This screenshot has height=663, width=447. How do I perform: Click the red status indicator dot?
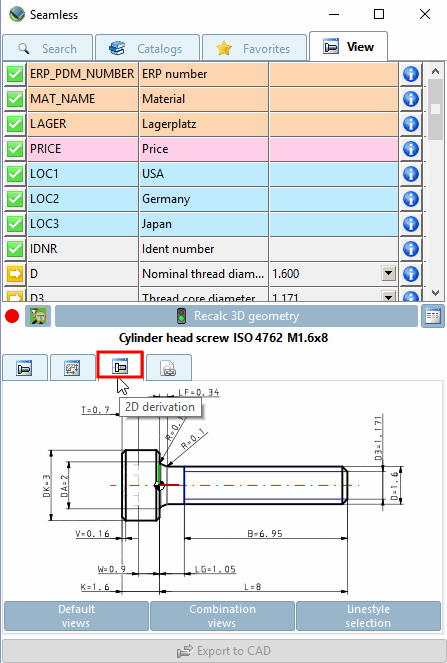pos(12,316)
